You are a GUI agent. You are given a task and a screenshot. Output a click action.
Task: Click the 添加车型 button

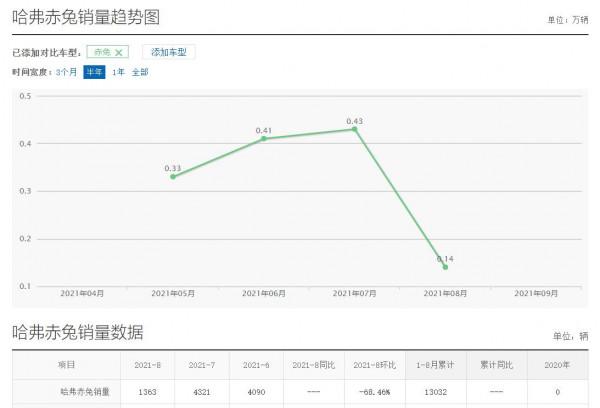point(169,52)
